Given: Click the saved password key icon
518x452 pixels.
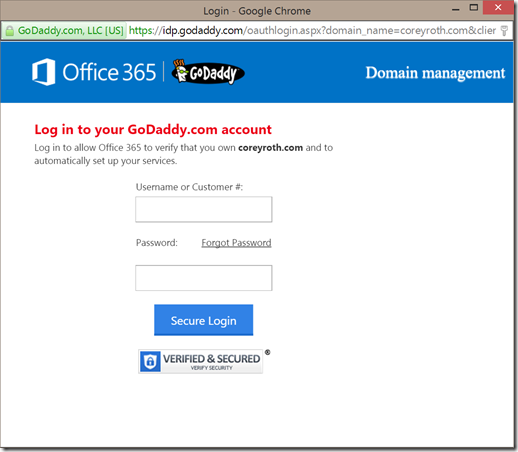Looking at the screenshot, I should pos(504,30).
